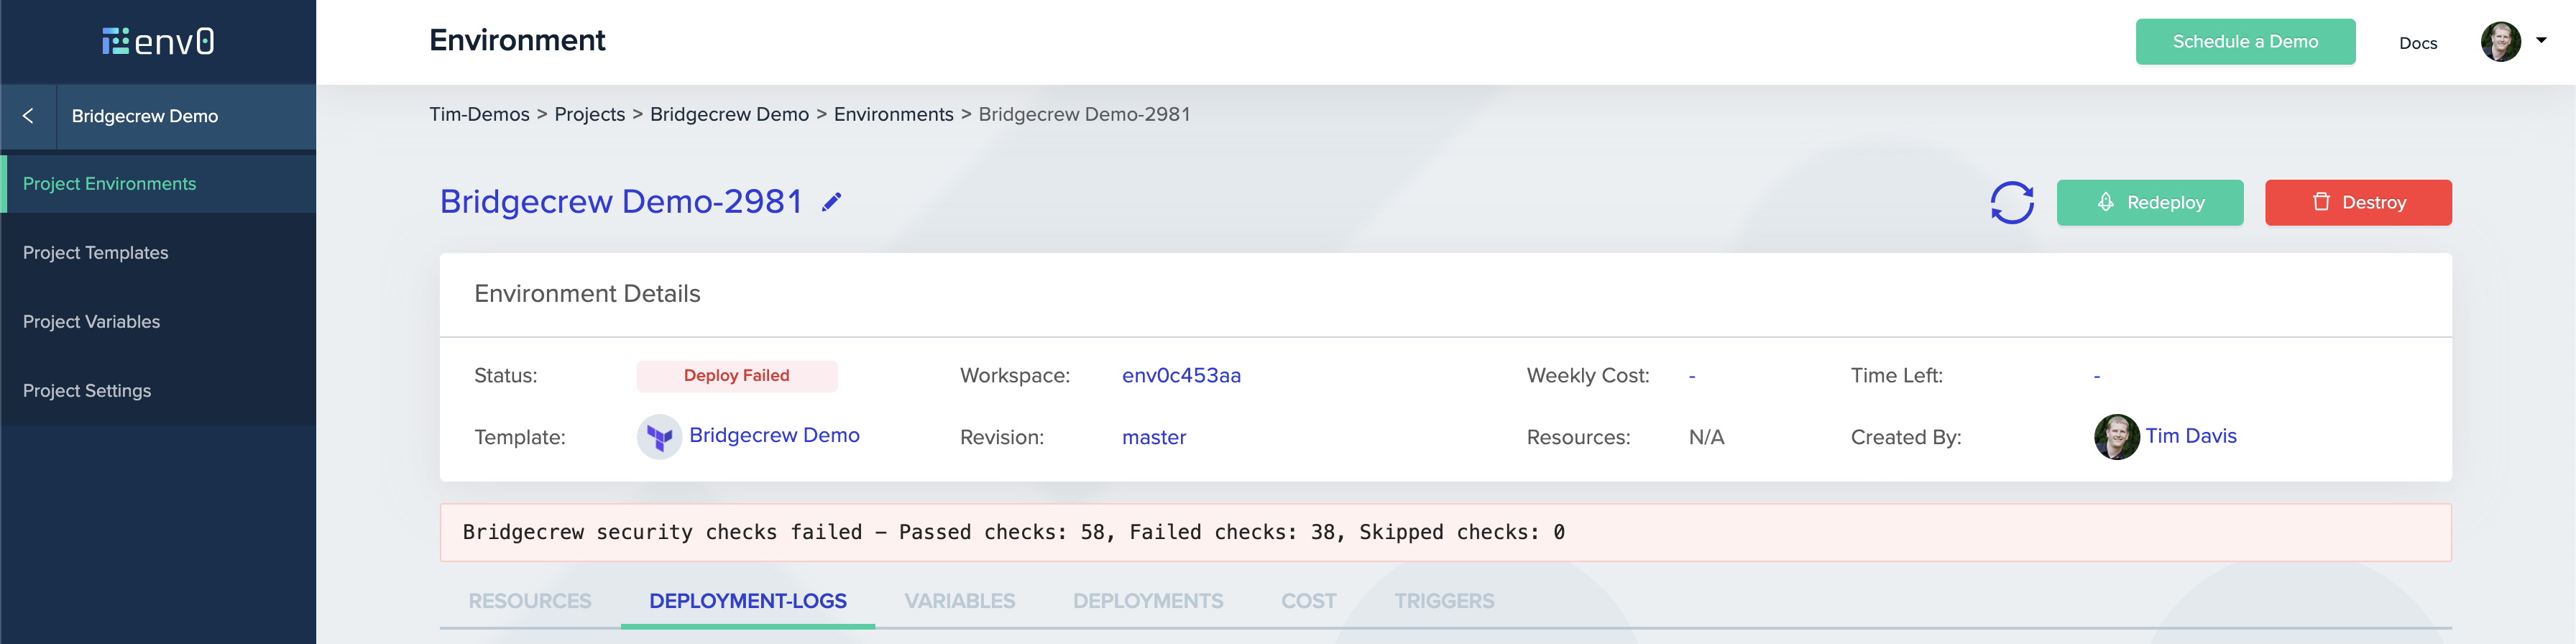Open the Docs link
Screen dimensions: 2576x644
coord(2418,43)
